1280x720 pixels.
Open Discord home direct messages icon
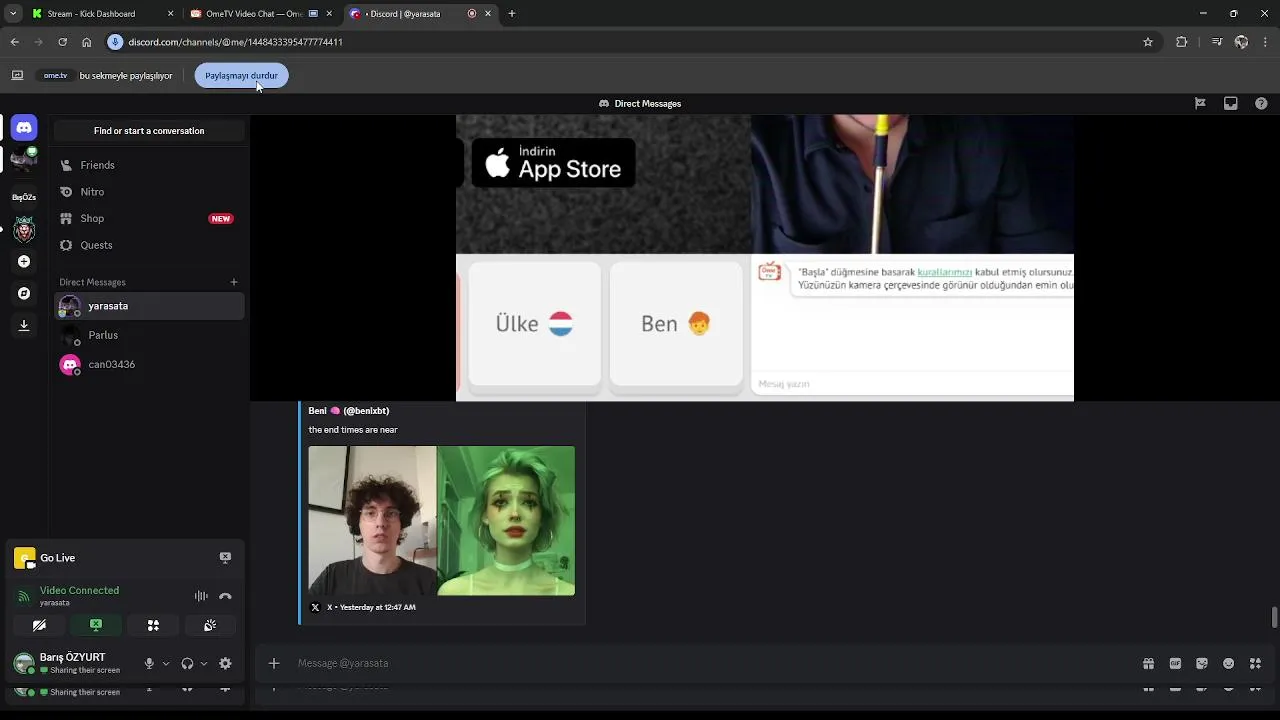(24, 128)
